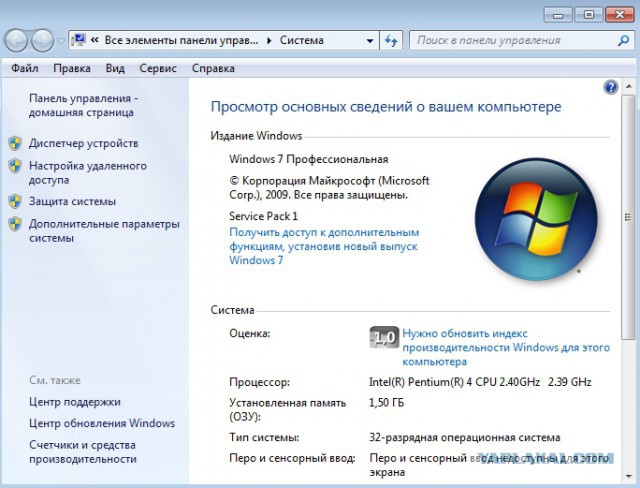Open recent pages dropdown next to navigation arrows
This screenshot has height=488, width=640.
pos(61,41)
